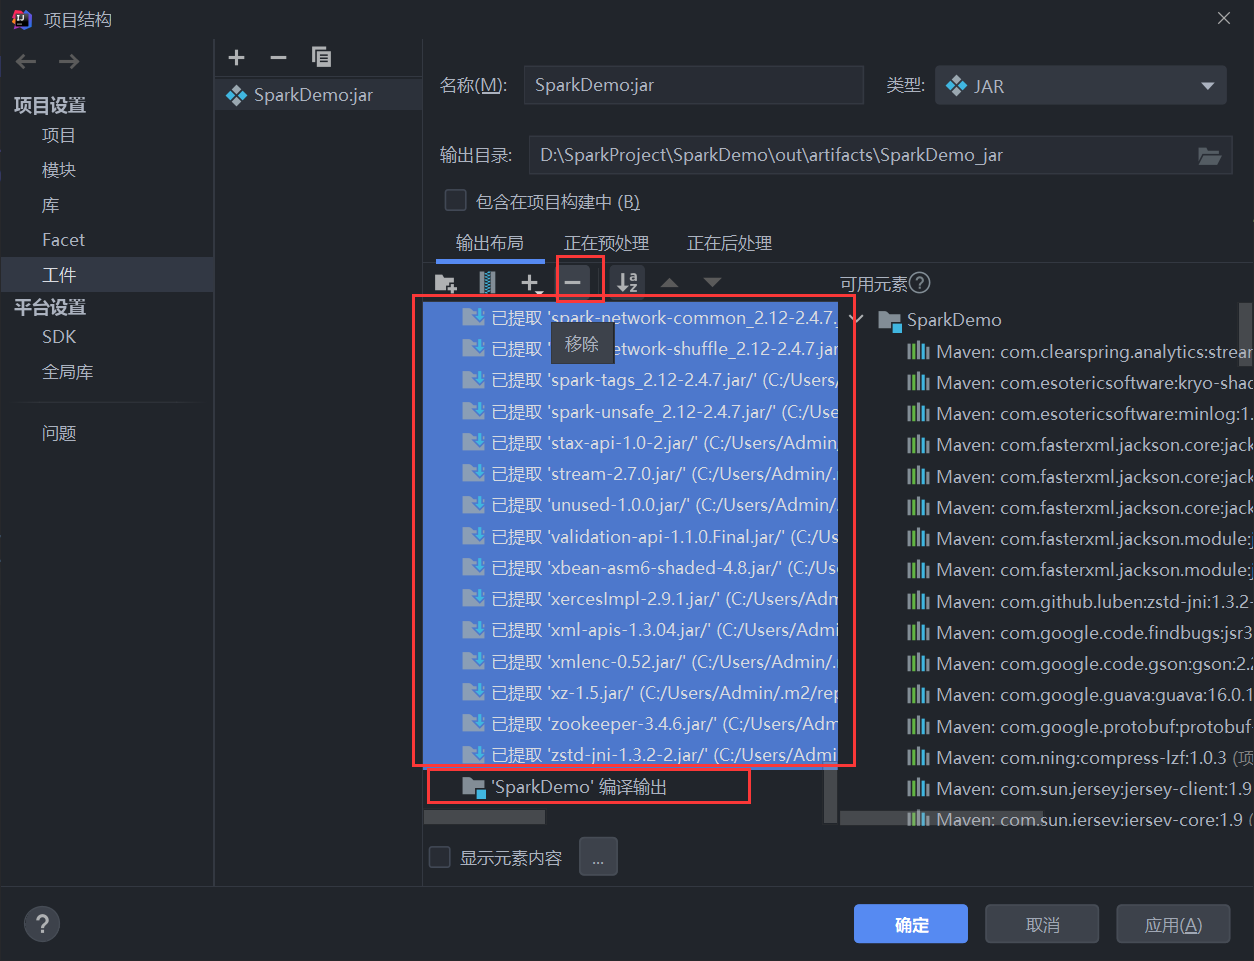The height and width of the screenshot is (961, 1254).
Task: Add a new artifact with plus icon
Action: [237, 58]
